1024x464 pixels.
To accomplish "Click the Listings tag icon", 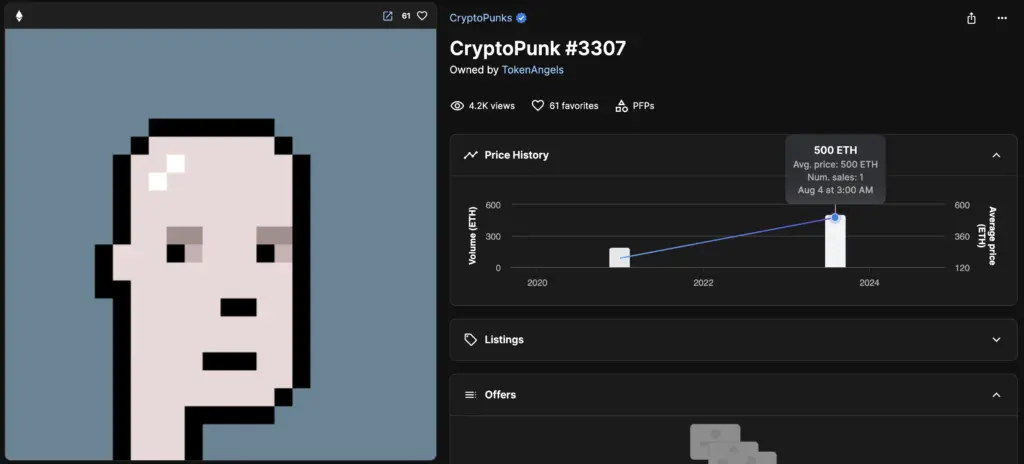I will pos(470,340).
